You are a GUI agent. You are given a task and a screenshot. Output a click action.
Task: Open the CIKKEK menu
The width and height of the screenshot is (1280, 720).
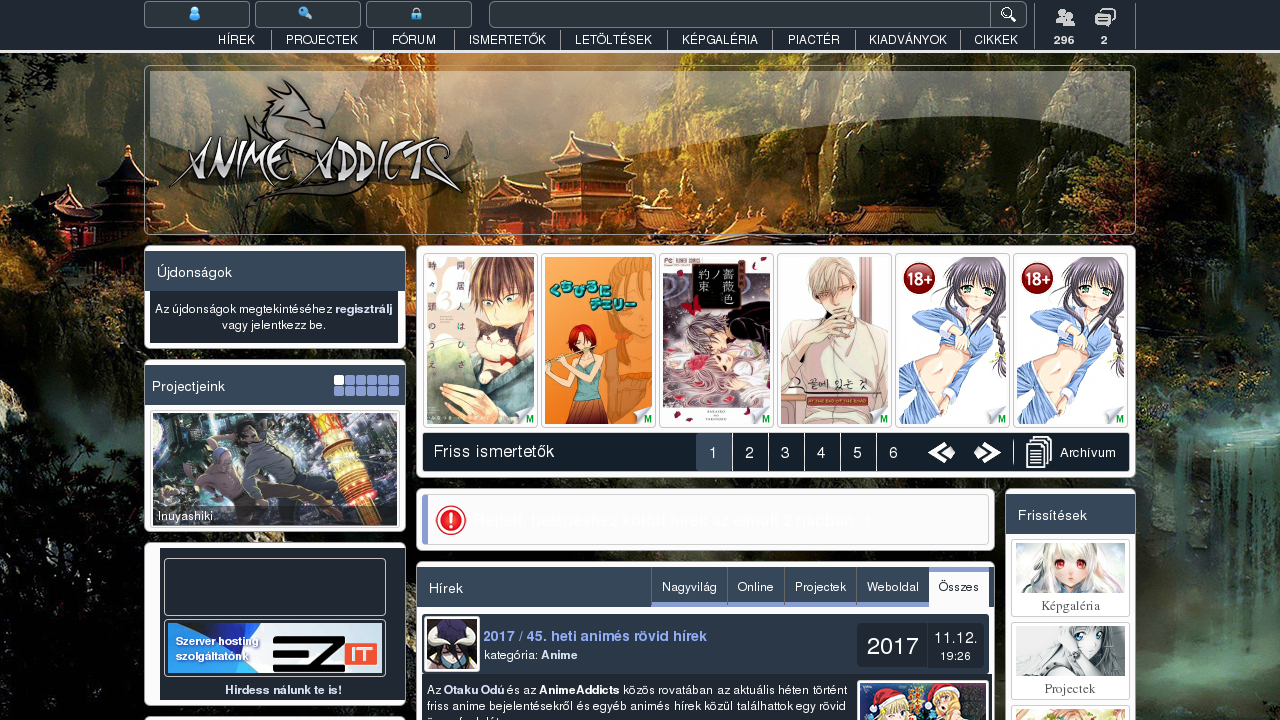(996, 40)
